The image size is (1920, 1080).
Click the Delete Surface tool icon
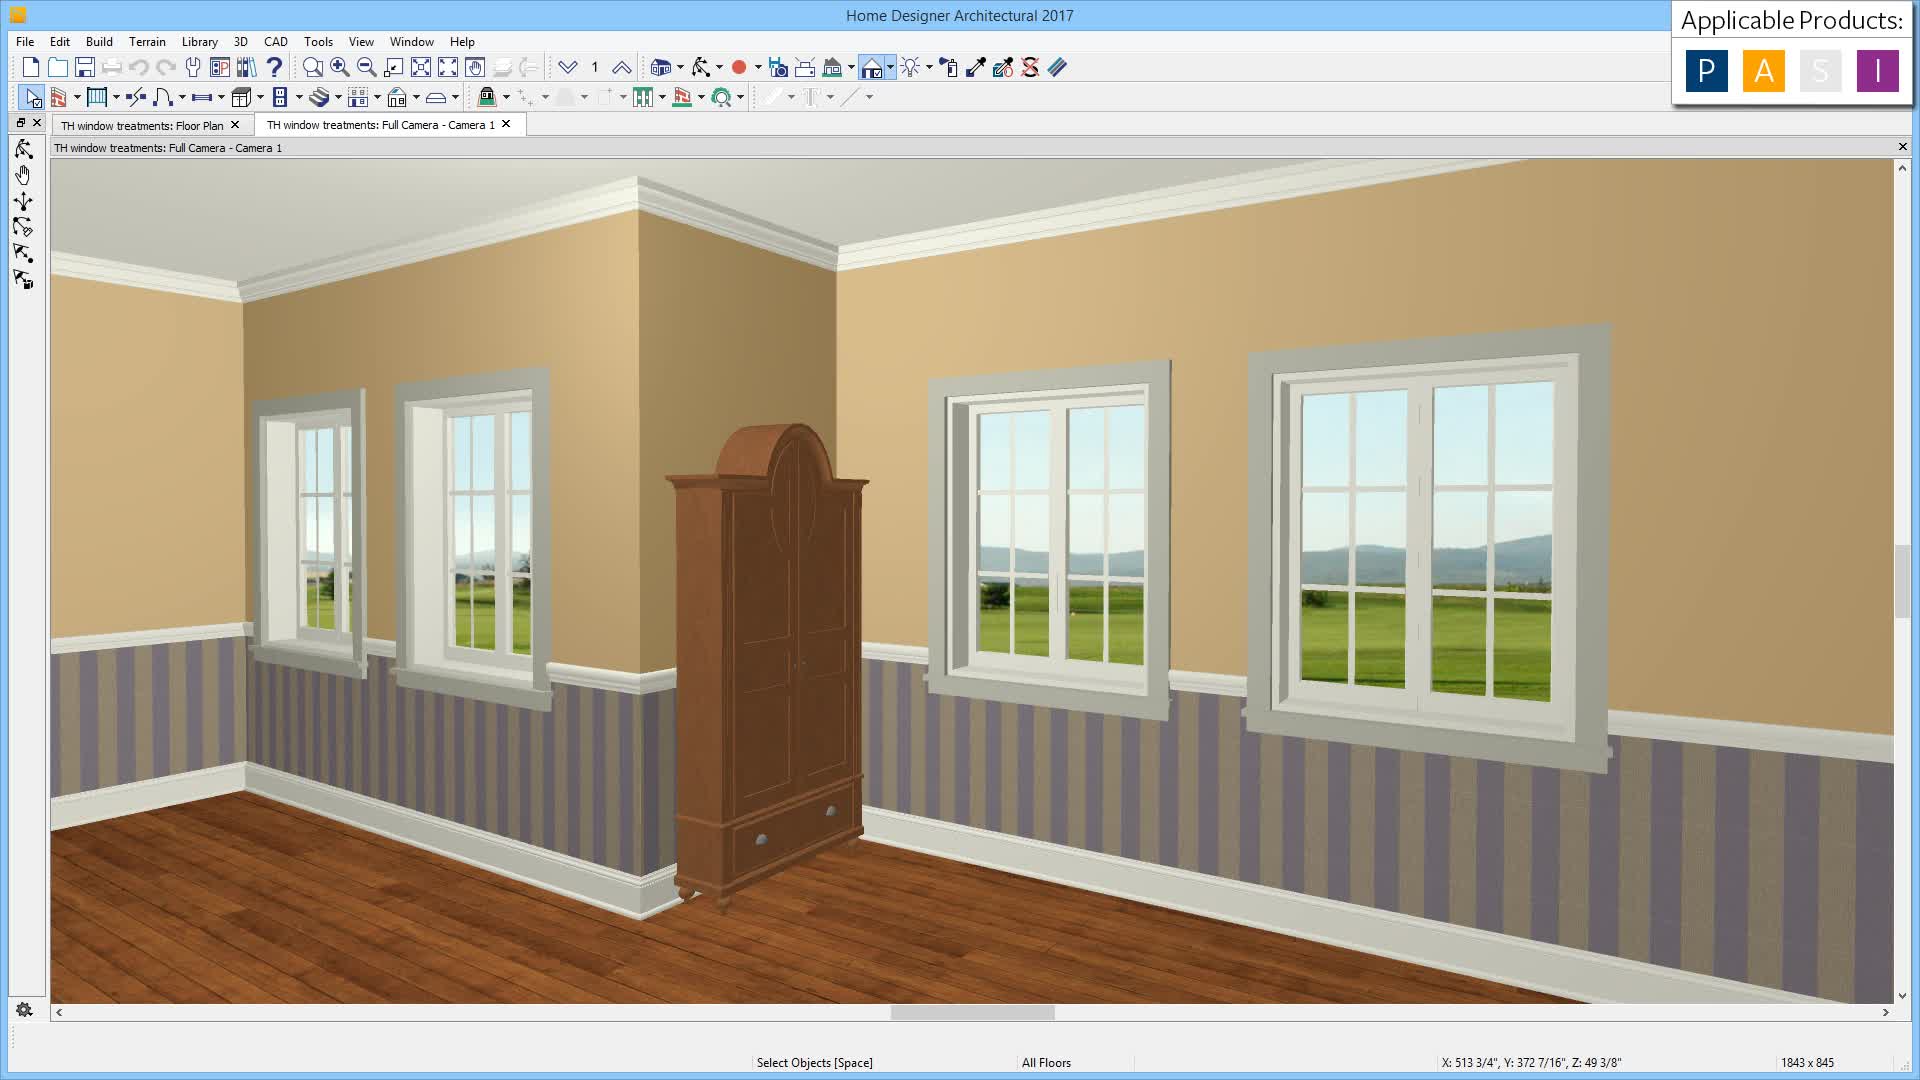pyautogui.click(x=1030, y=68)
